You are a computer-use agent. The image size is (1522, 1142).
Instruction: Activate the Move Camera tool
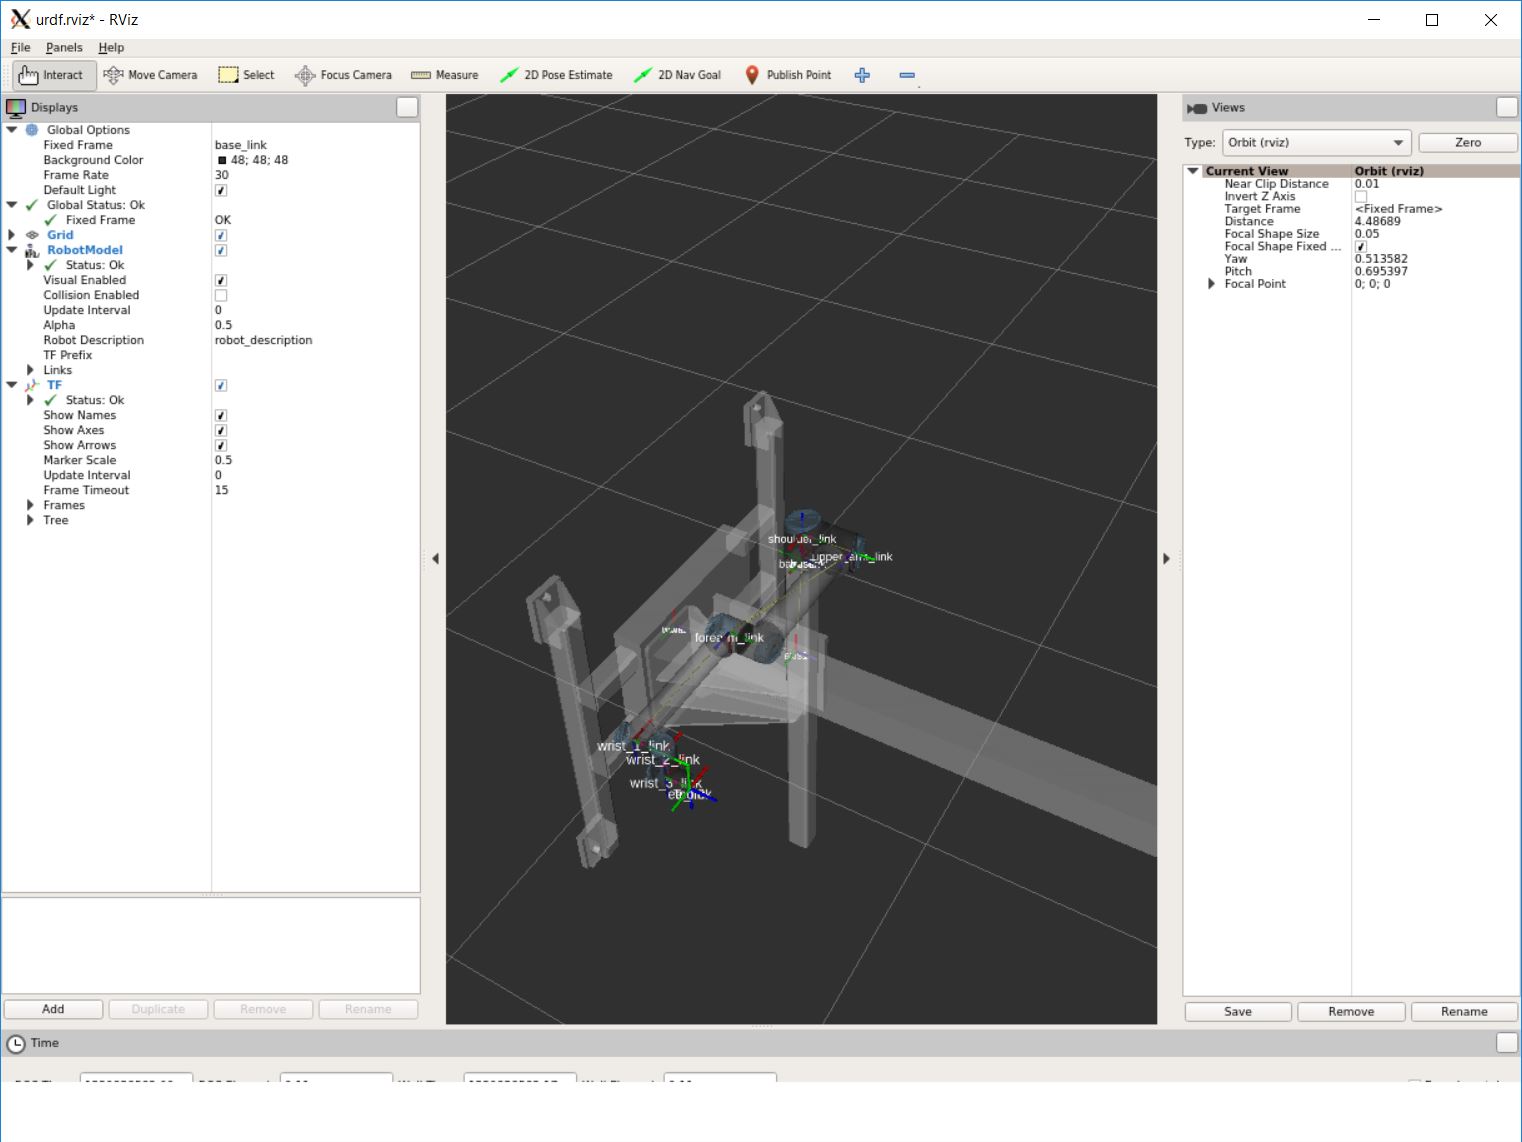tap(151, 75)
